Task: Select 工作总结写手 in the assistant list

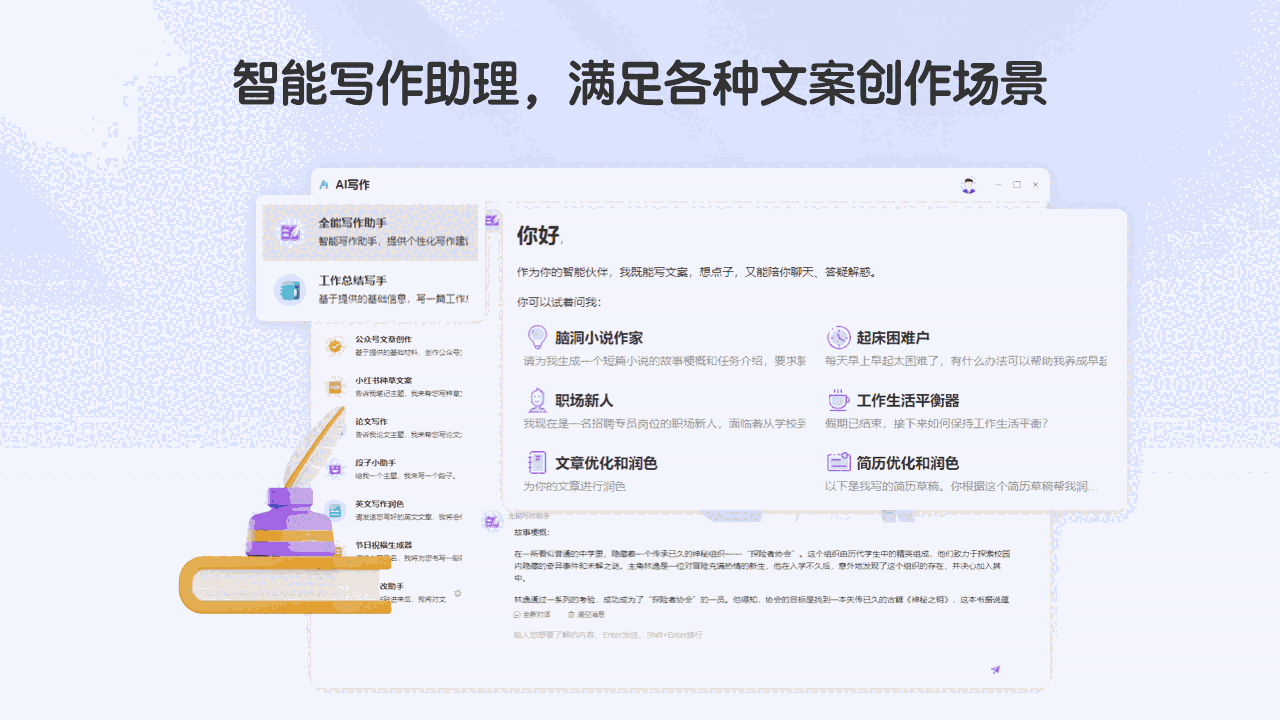Action: pos(370,289)
